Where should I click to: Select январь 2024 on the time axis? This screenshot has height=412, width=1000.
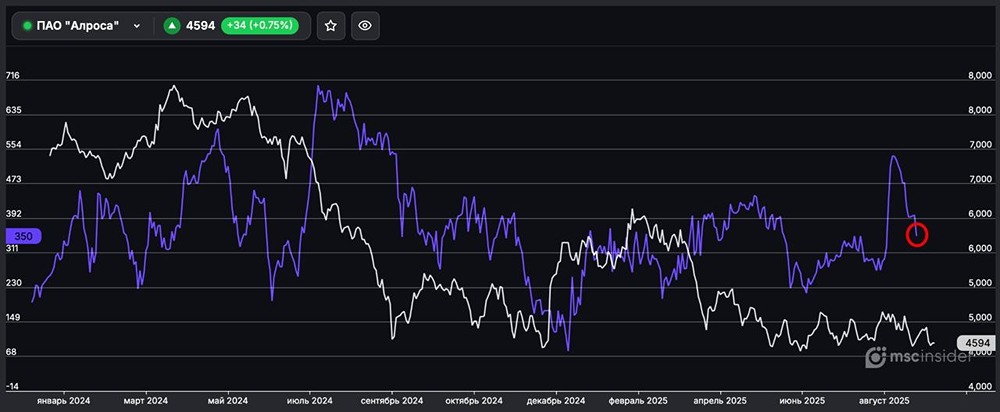(64, 401)
